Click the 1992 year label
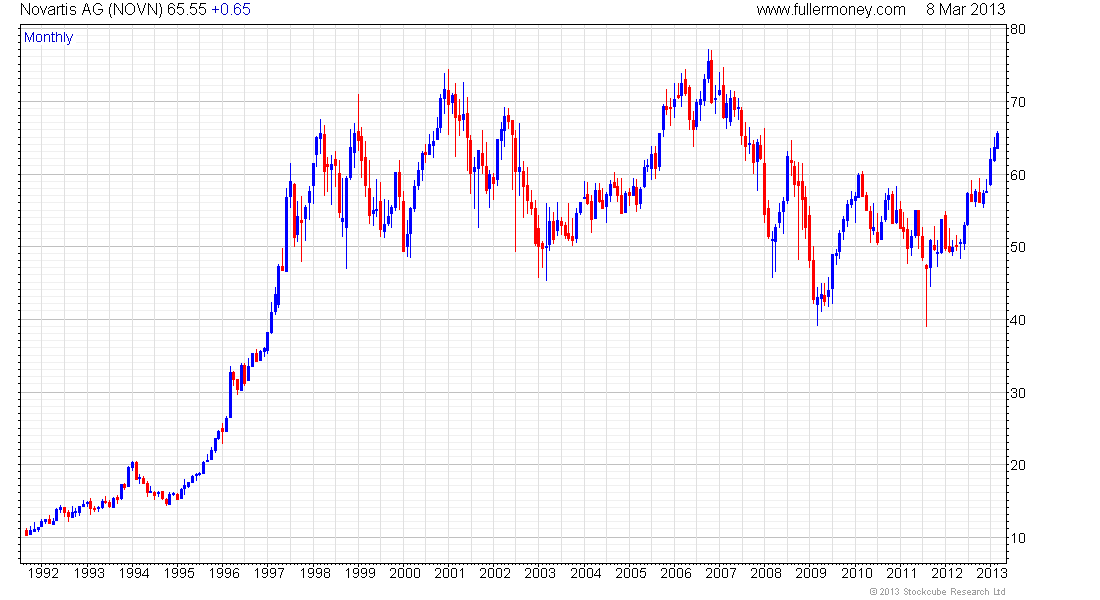The image size is (1100, 600). (x=43, y=573)
